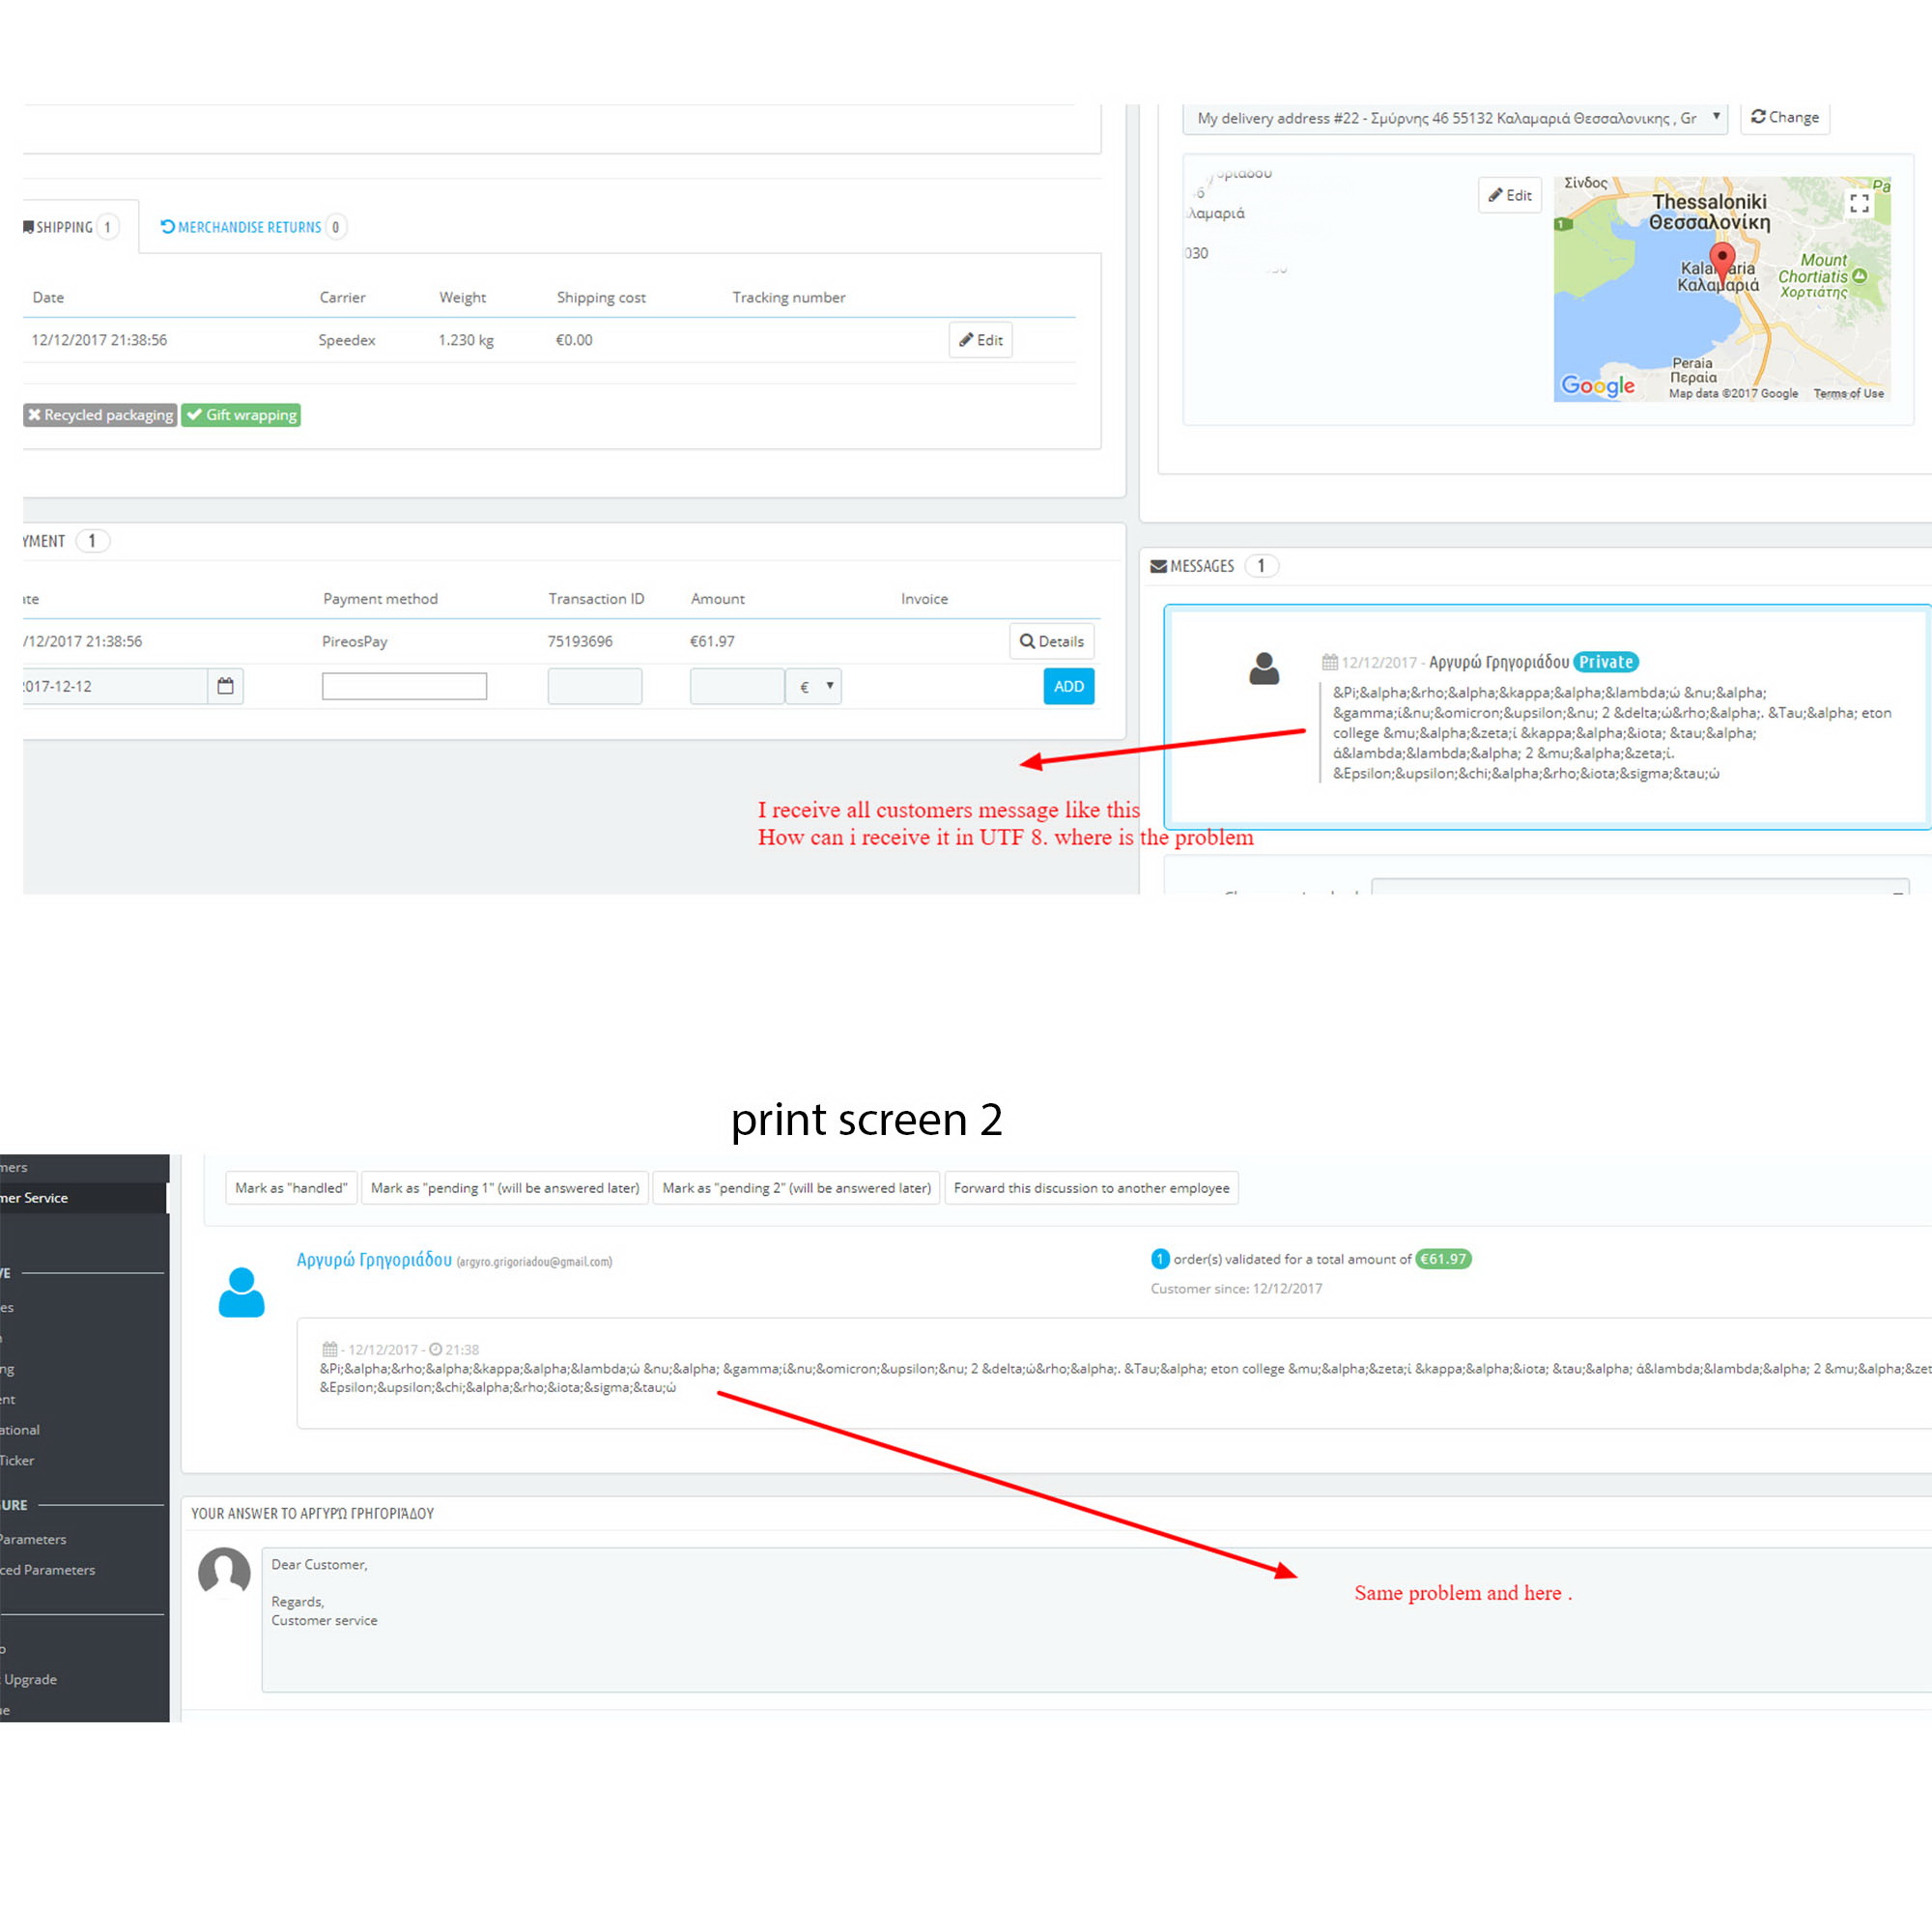Click the Google logo on map
This screenshot has width=1932, height=1932.
pos(1597,386)
